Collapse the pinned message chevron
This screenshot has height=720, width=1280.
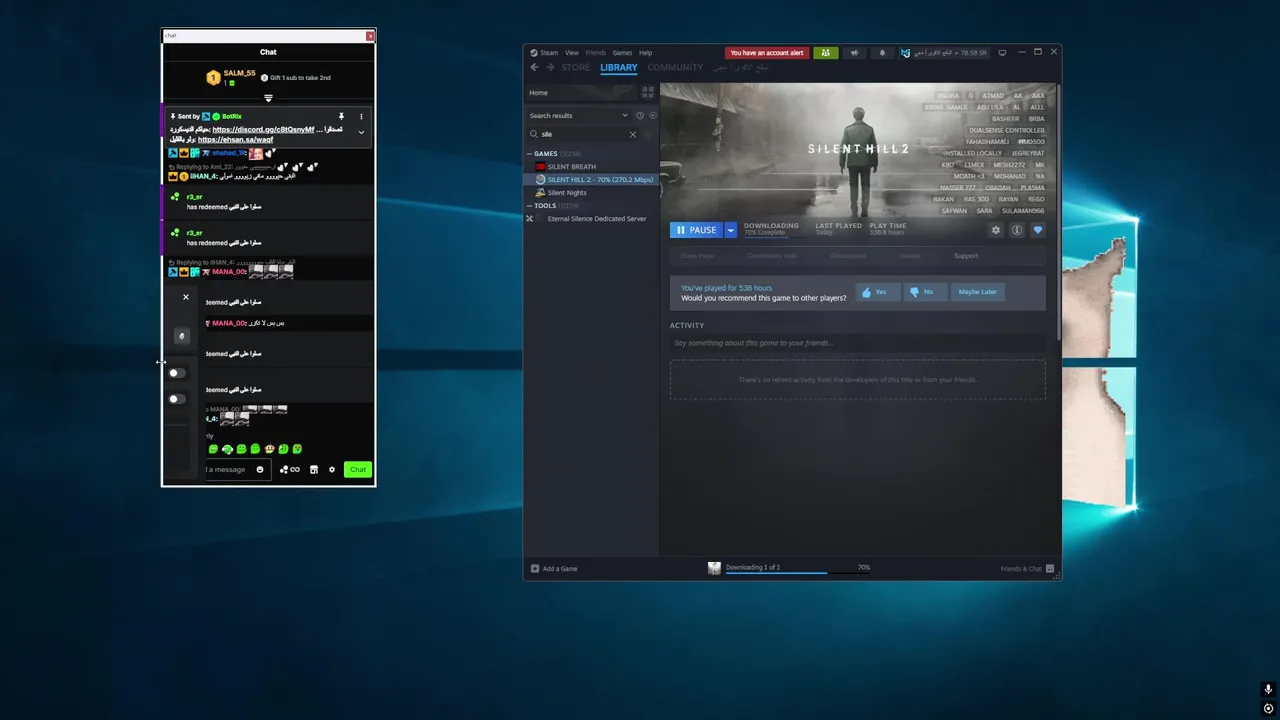coord(361,133)
